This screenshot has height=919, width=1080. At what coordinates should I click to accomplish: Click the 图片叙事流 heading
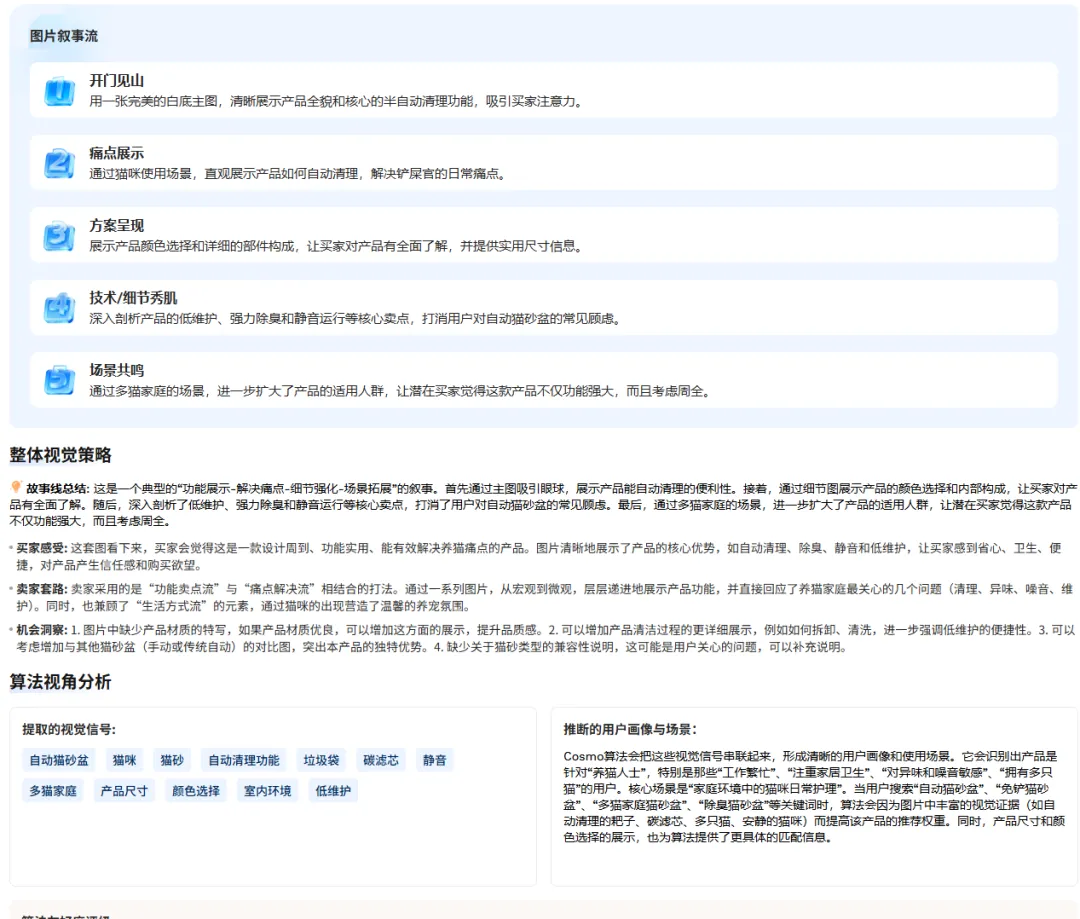(63, 36)
